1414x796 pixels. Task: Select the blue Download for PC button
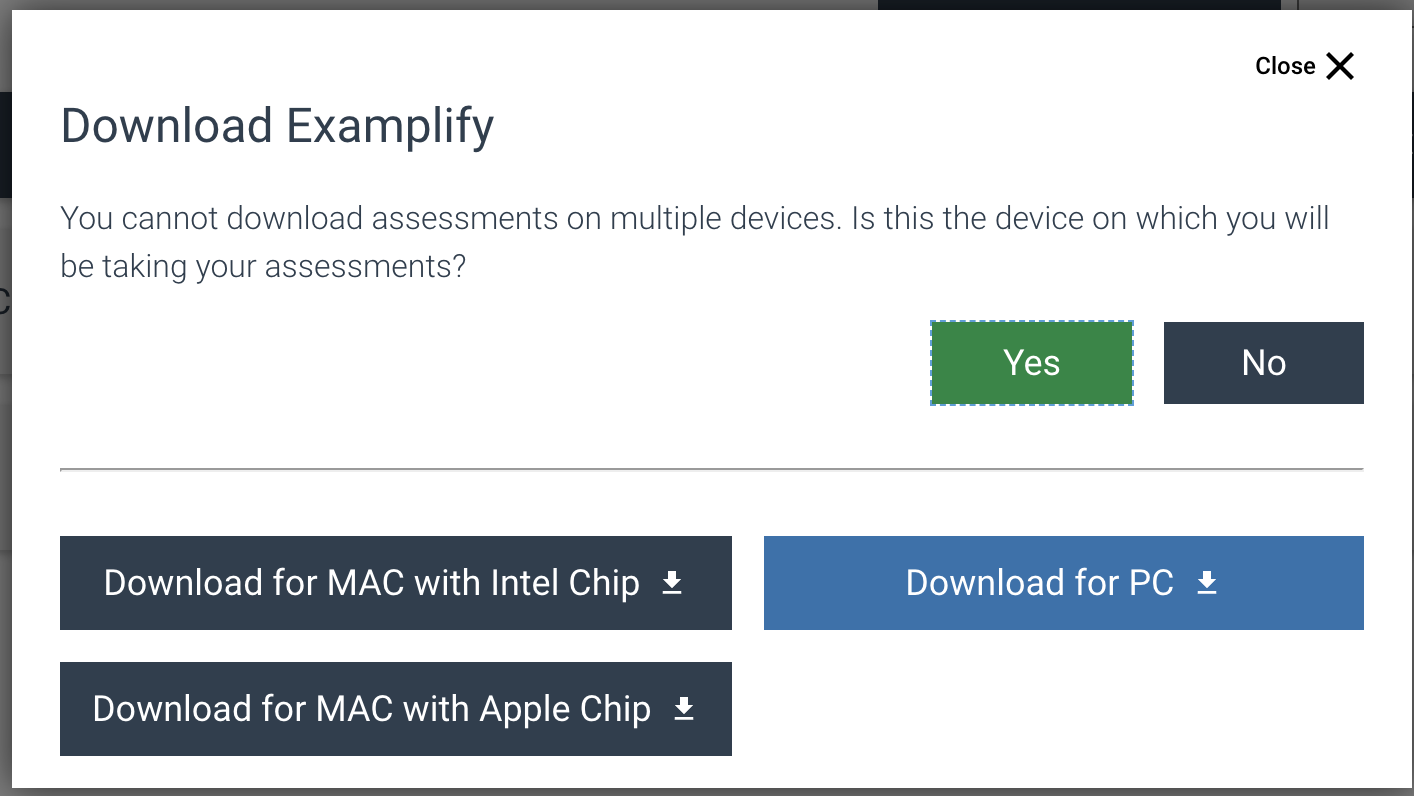coord(1064,583)
